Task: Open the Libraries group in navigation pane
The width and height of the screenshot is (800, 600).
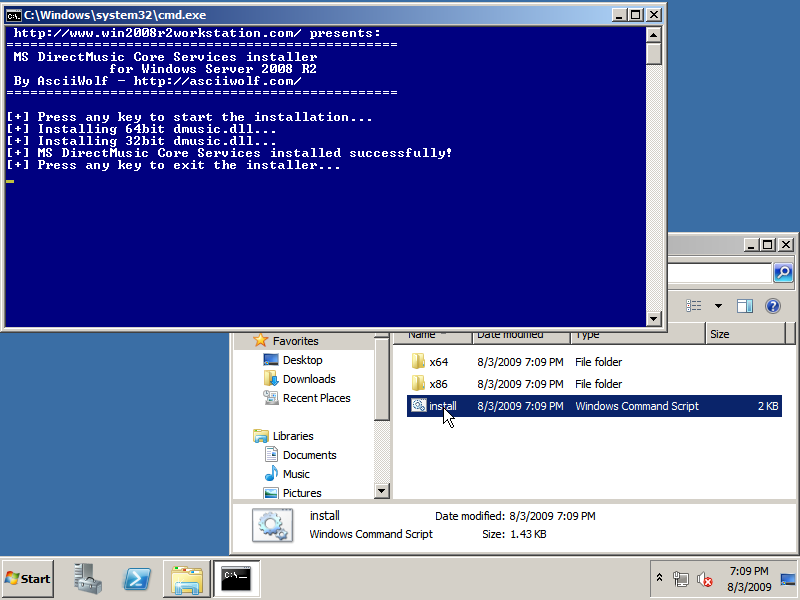Action: pos(293,436)
